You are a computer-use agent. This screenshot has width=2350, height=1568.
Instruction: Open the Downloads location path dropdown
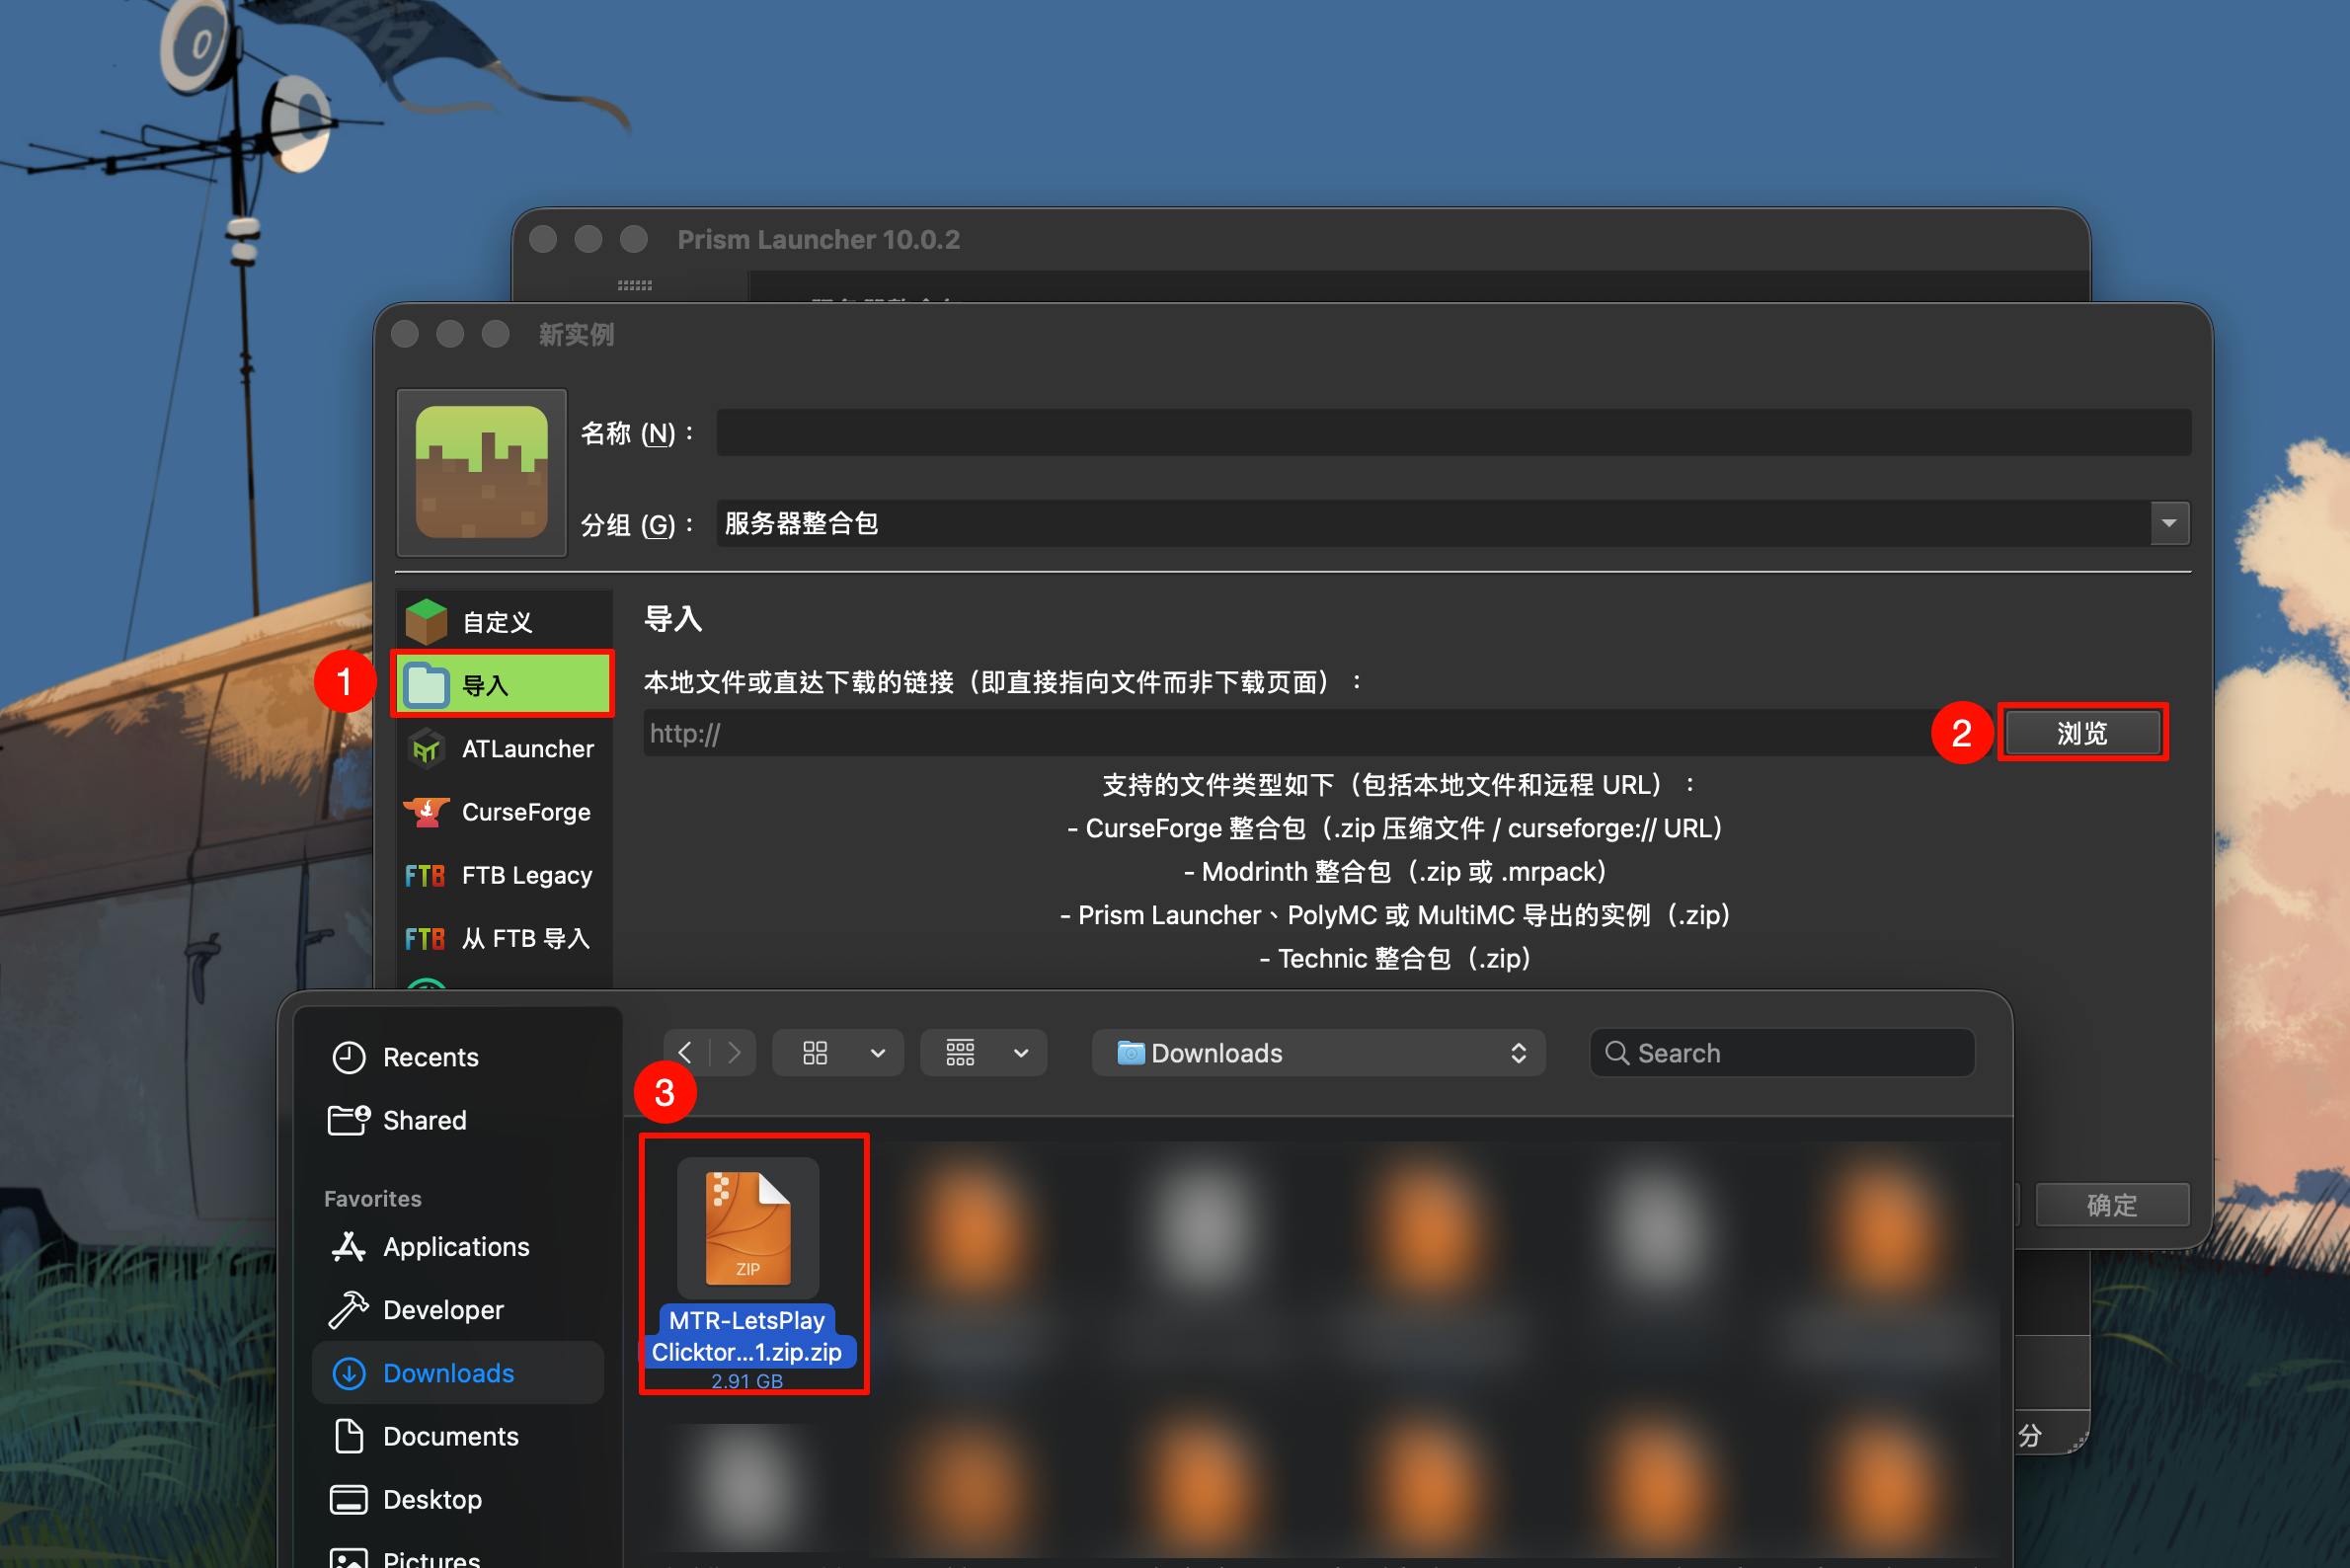[x=1318, y=1052]
